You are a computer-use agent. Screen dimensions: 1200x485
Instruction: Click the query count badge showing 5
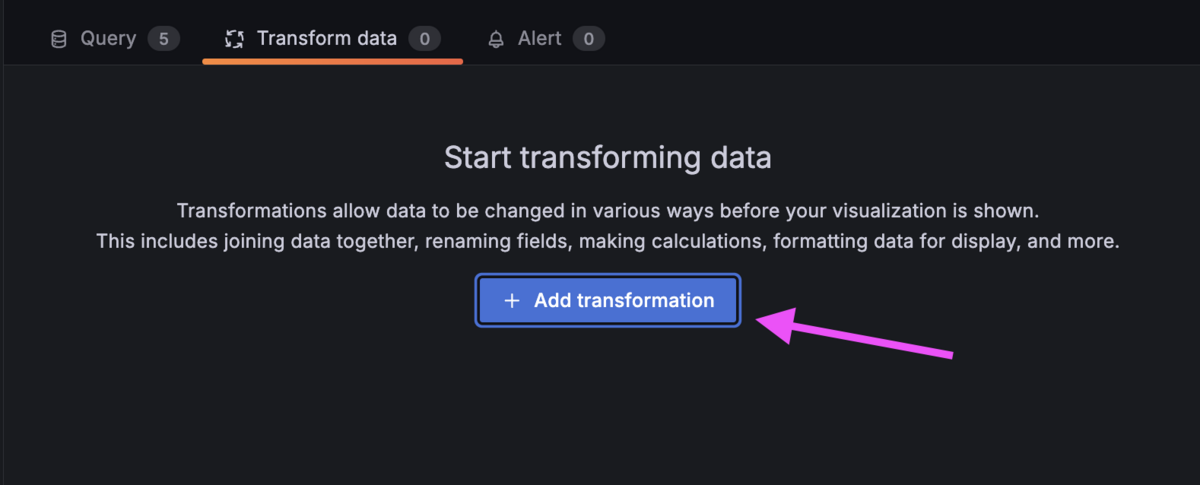click(x=164, y=39)
